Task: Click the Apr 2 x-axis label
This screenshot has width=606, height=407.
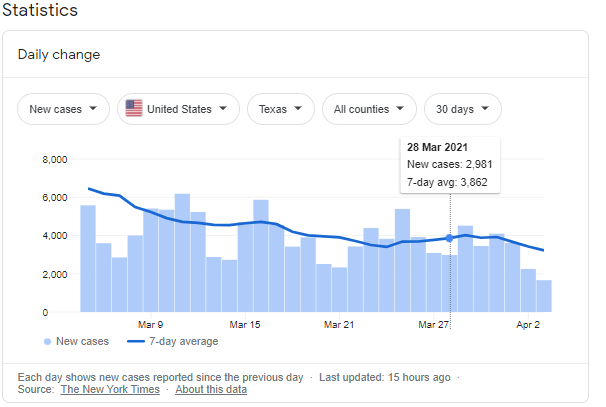Action: pyautogui.click(x=529, y=325)
